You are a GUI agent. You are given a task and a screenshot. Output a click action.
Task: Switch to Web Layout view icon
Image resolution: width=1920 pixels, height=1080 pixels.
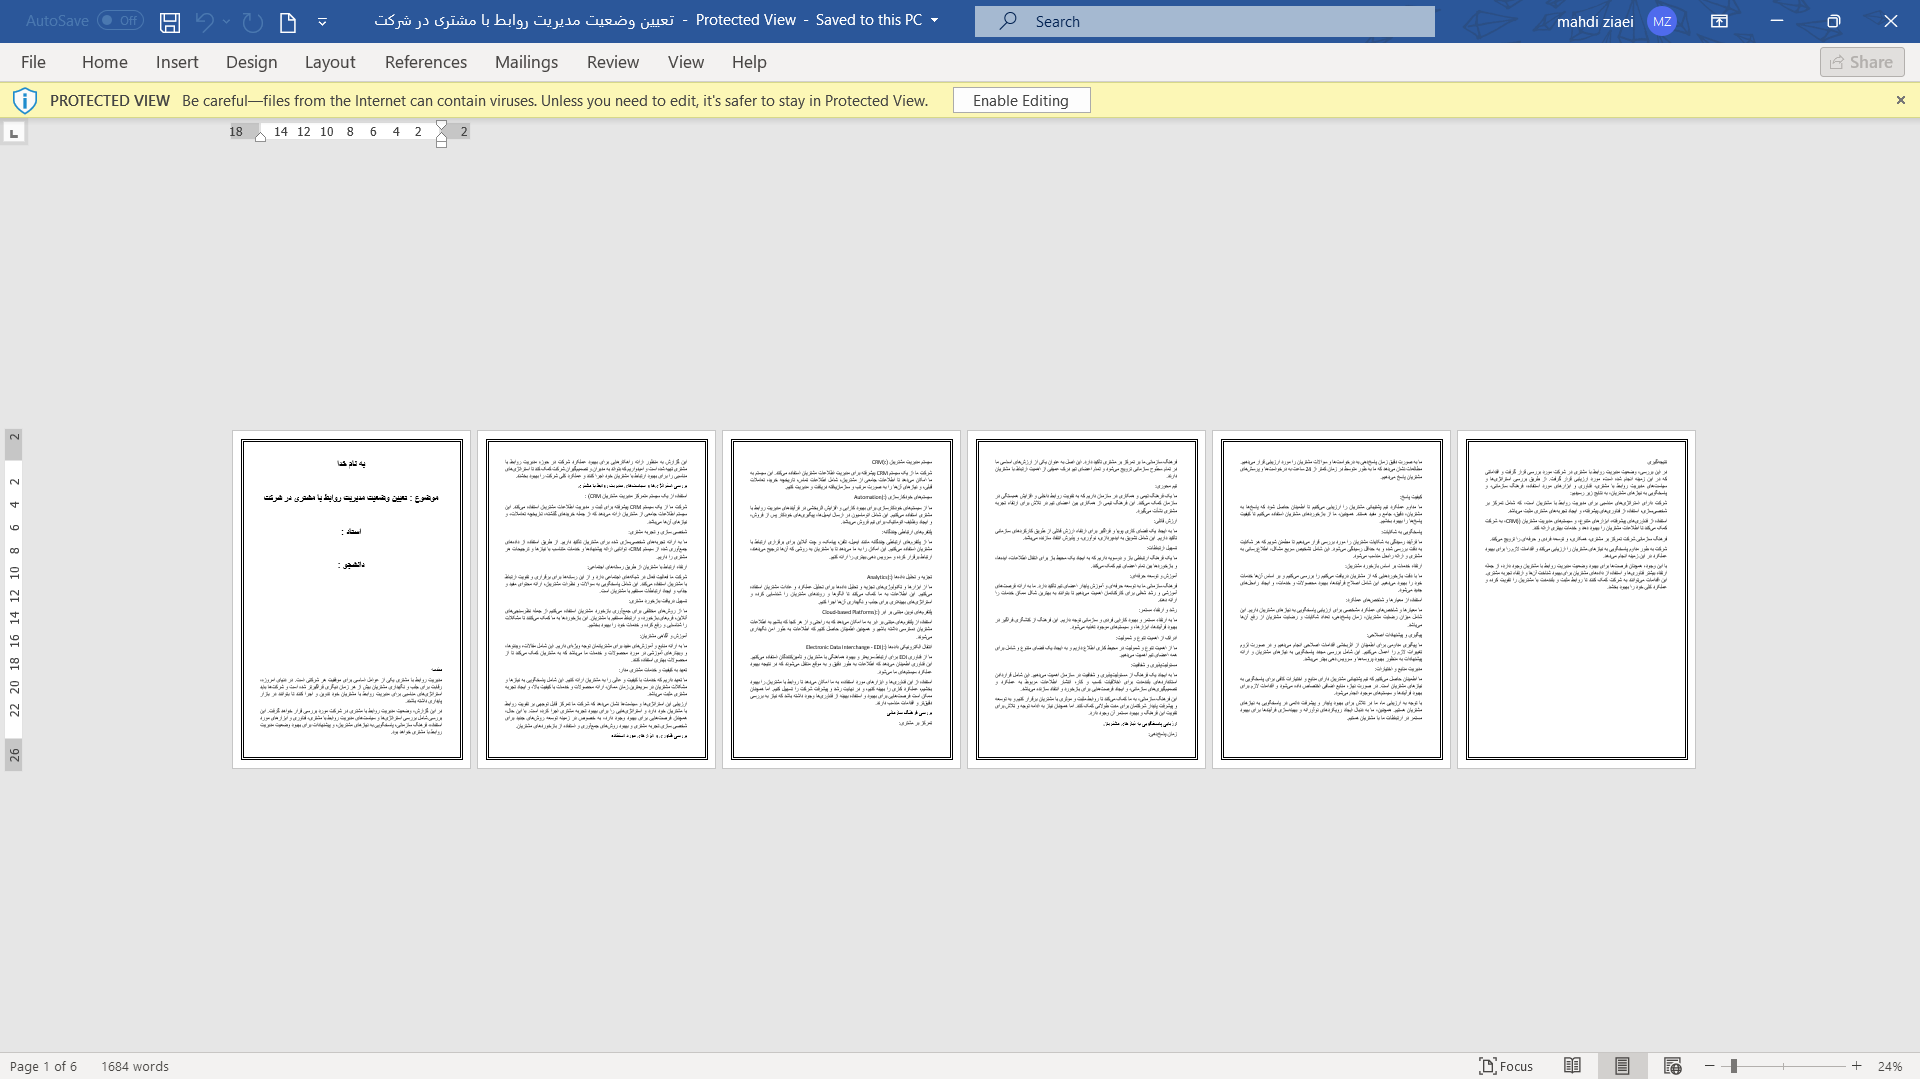[x=1672, y=1066]
